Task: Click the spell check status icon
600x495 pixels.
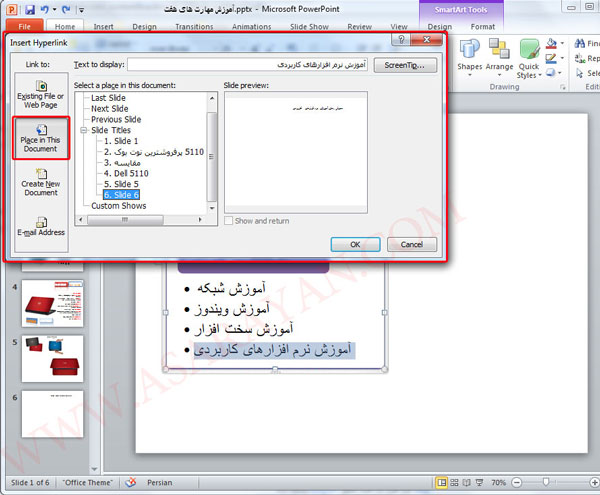Action: tap(129, 483)
